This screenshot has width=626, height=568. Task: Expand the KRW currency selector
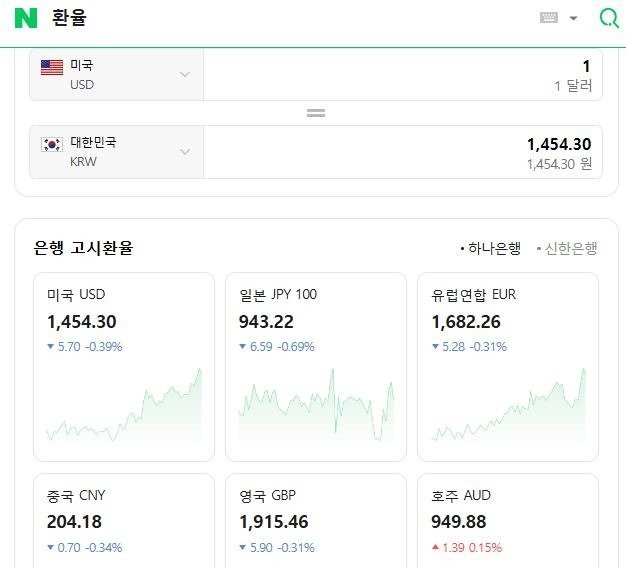point(185,152)
